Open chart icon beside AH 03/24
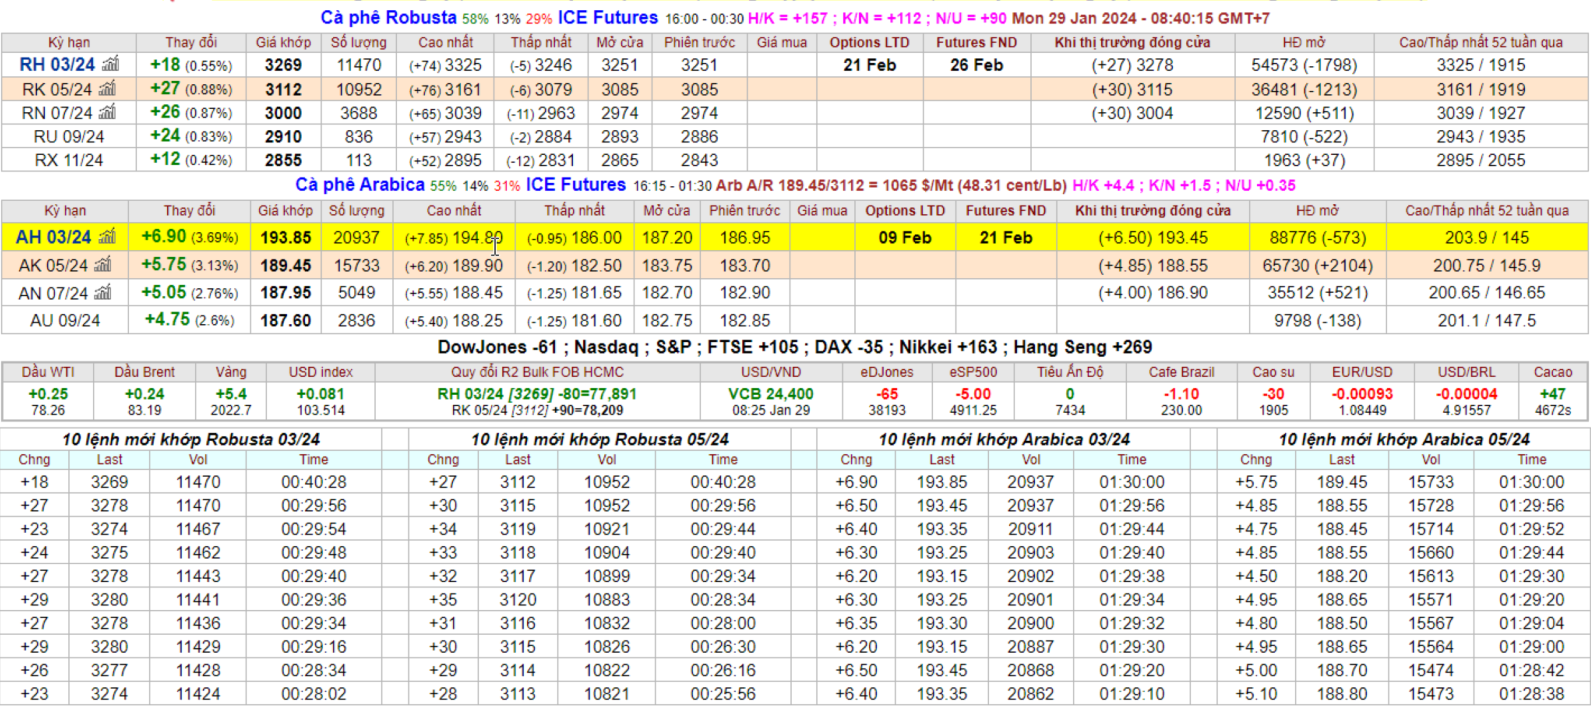Image resolution: width=1591 pixels, height=706 pixels. point(107,237)
